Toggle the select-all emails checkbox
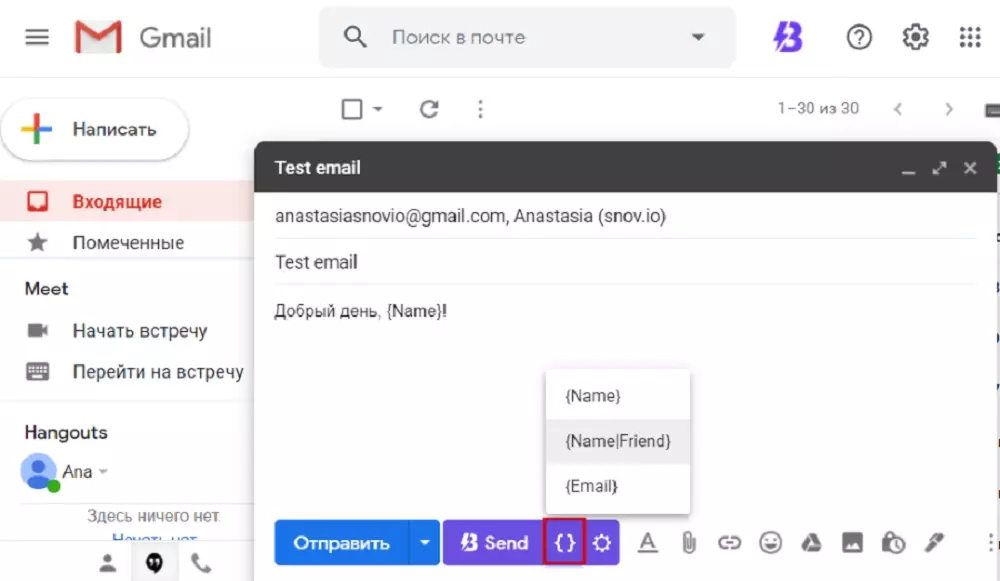 pyautogui.click(x=352, y=109)
